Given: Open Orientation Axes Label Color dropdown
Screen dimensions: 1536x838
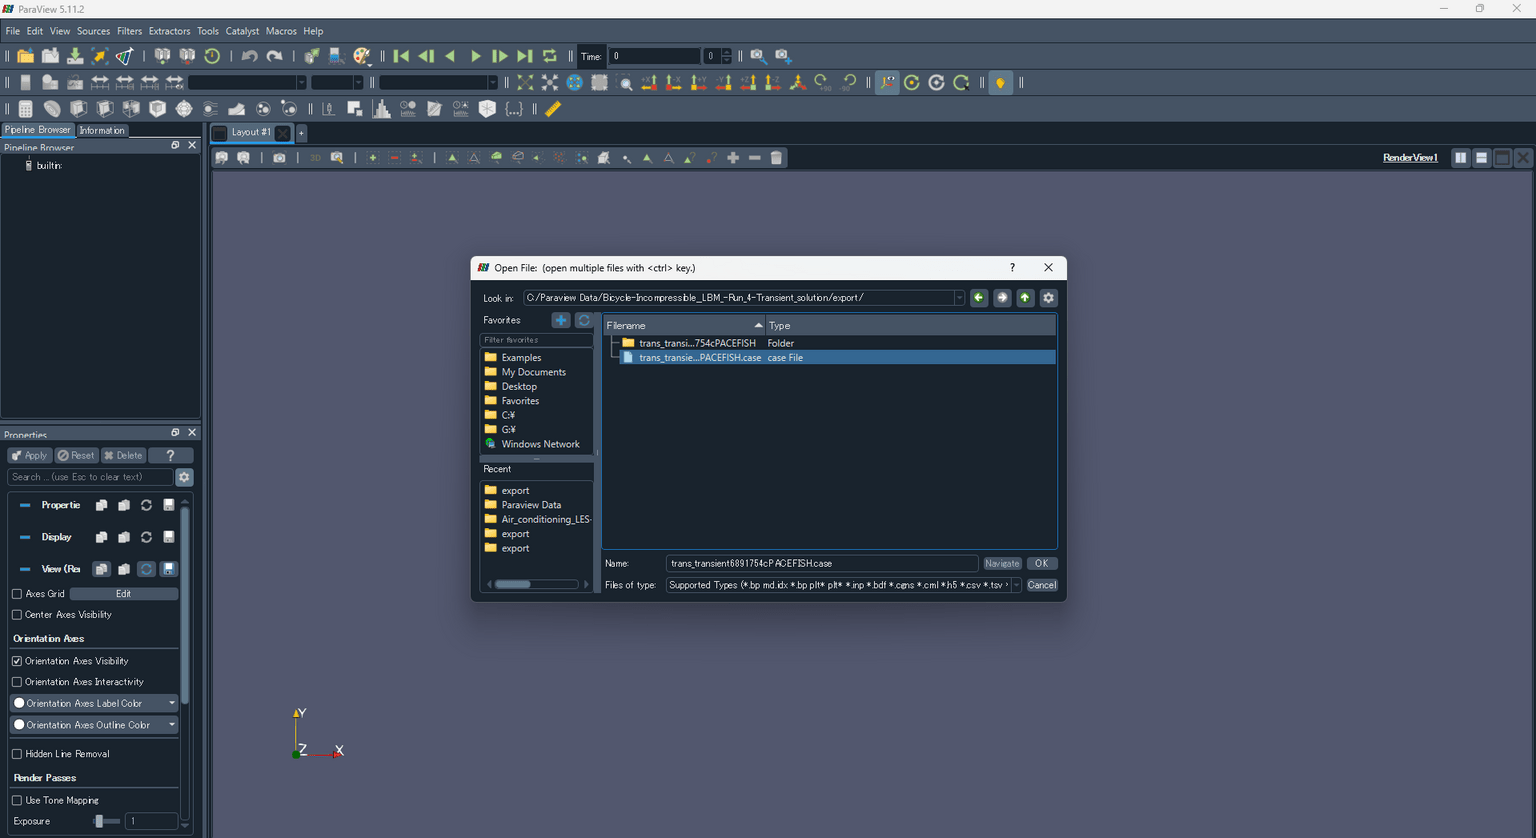Looking at the screenshot, I should (171, 703).
